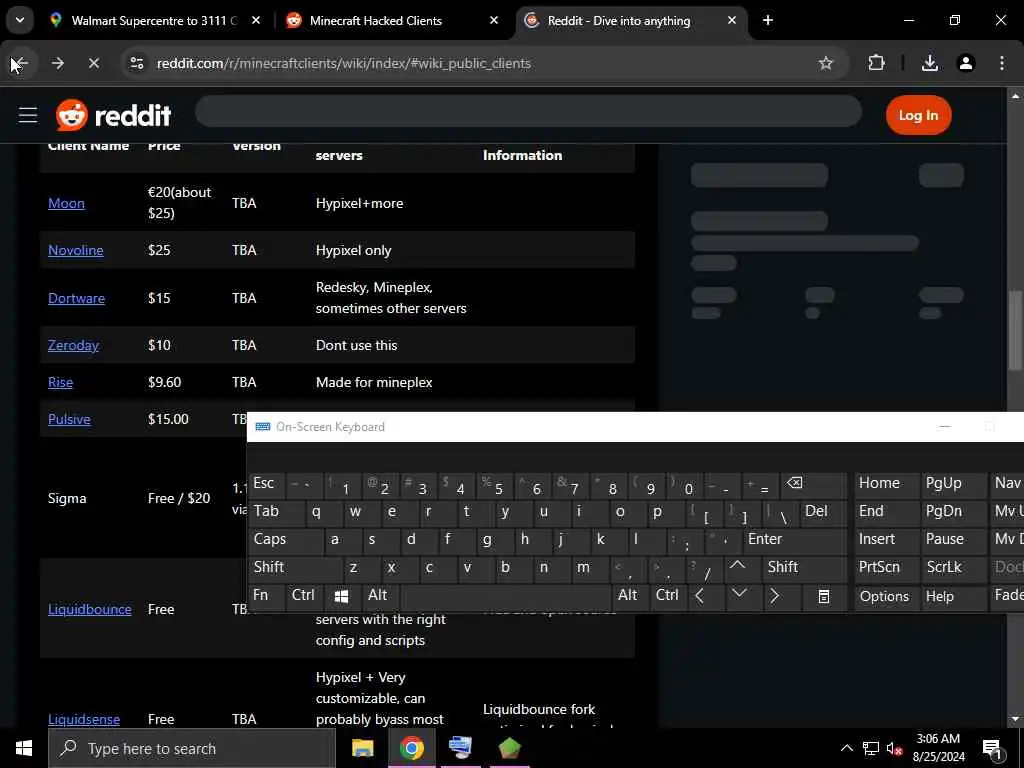
Task: Click the spacebar on On-Screen Keyboard
Action: [505, 596]
